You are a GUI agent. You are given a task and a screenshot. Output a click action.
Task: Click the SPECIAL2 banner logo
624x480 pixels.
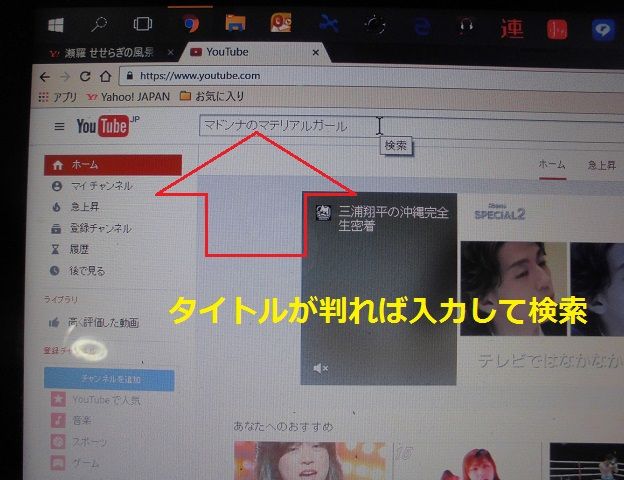[500, 212]
